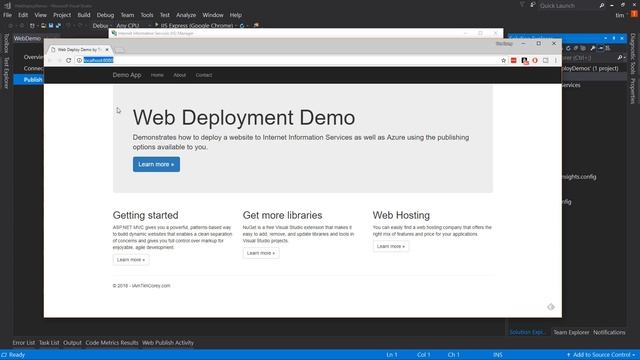Open Solution Explorer window position dropdown arrow
Screen dimensions: 640x360
pyautogui.click(x=606, y=38)
